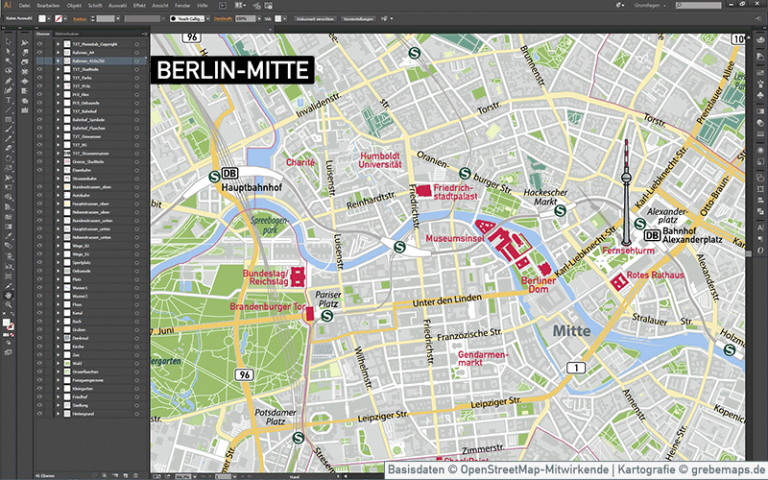Image resolution: width=768 pixels, height=480 pixels.
Task: Open the Effekt menu
Action: coord(139,5)
